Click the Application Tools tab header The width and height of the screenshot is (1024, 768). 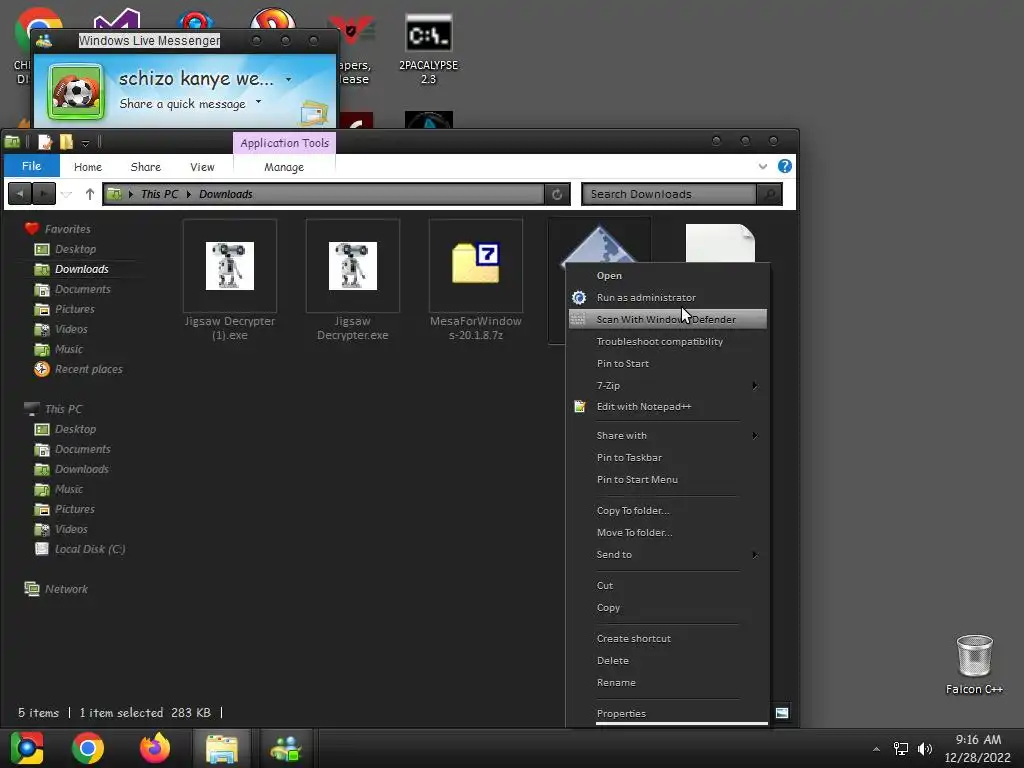coord(284,143)
